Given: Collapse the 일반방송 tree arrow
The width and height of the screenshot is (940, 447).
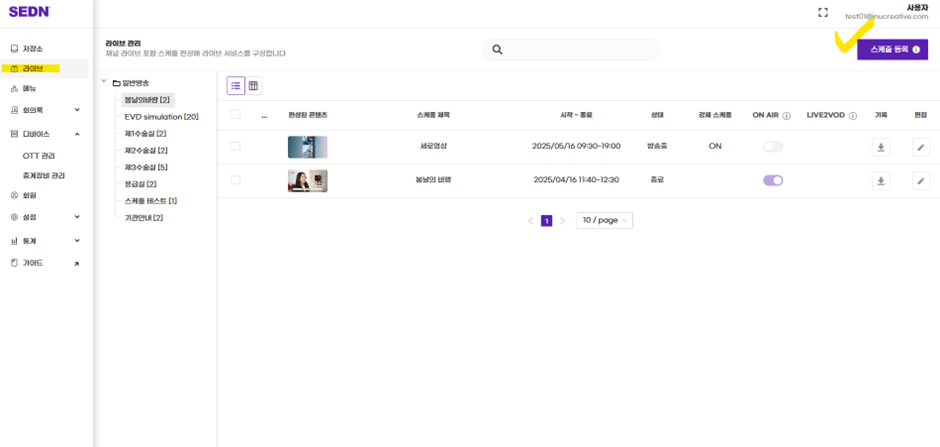Looking at the screenshot, I should tap(104, 81).
